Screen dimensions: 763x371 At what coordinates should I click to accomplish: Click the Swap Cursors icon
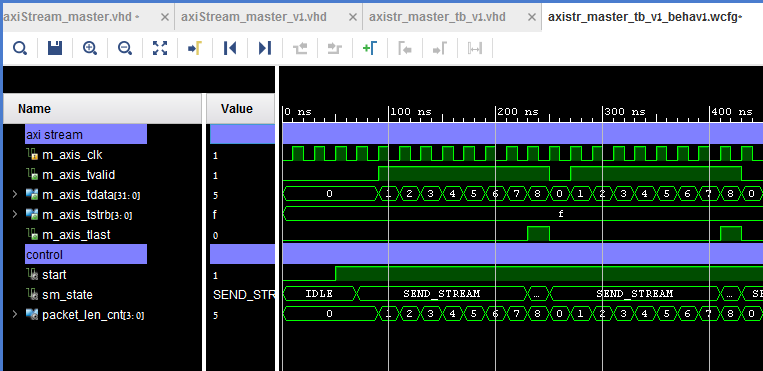474,48
